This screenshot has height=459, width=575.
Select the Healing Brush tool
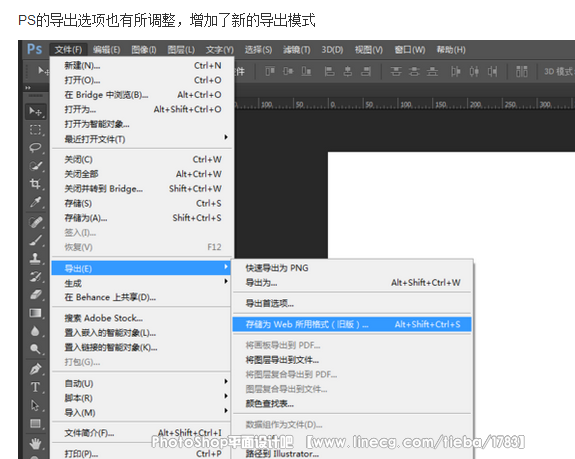pos(35,222)
